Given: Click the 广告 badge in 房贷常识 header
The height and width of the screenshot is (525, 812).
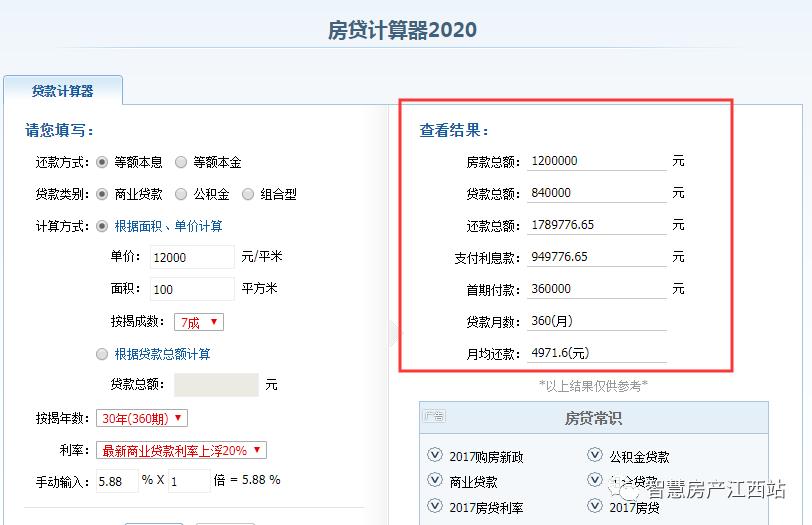Looking at the screenshot, I should click(x=434, y=416).
